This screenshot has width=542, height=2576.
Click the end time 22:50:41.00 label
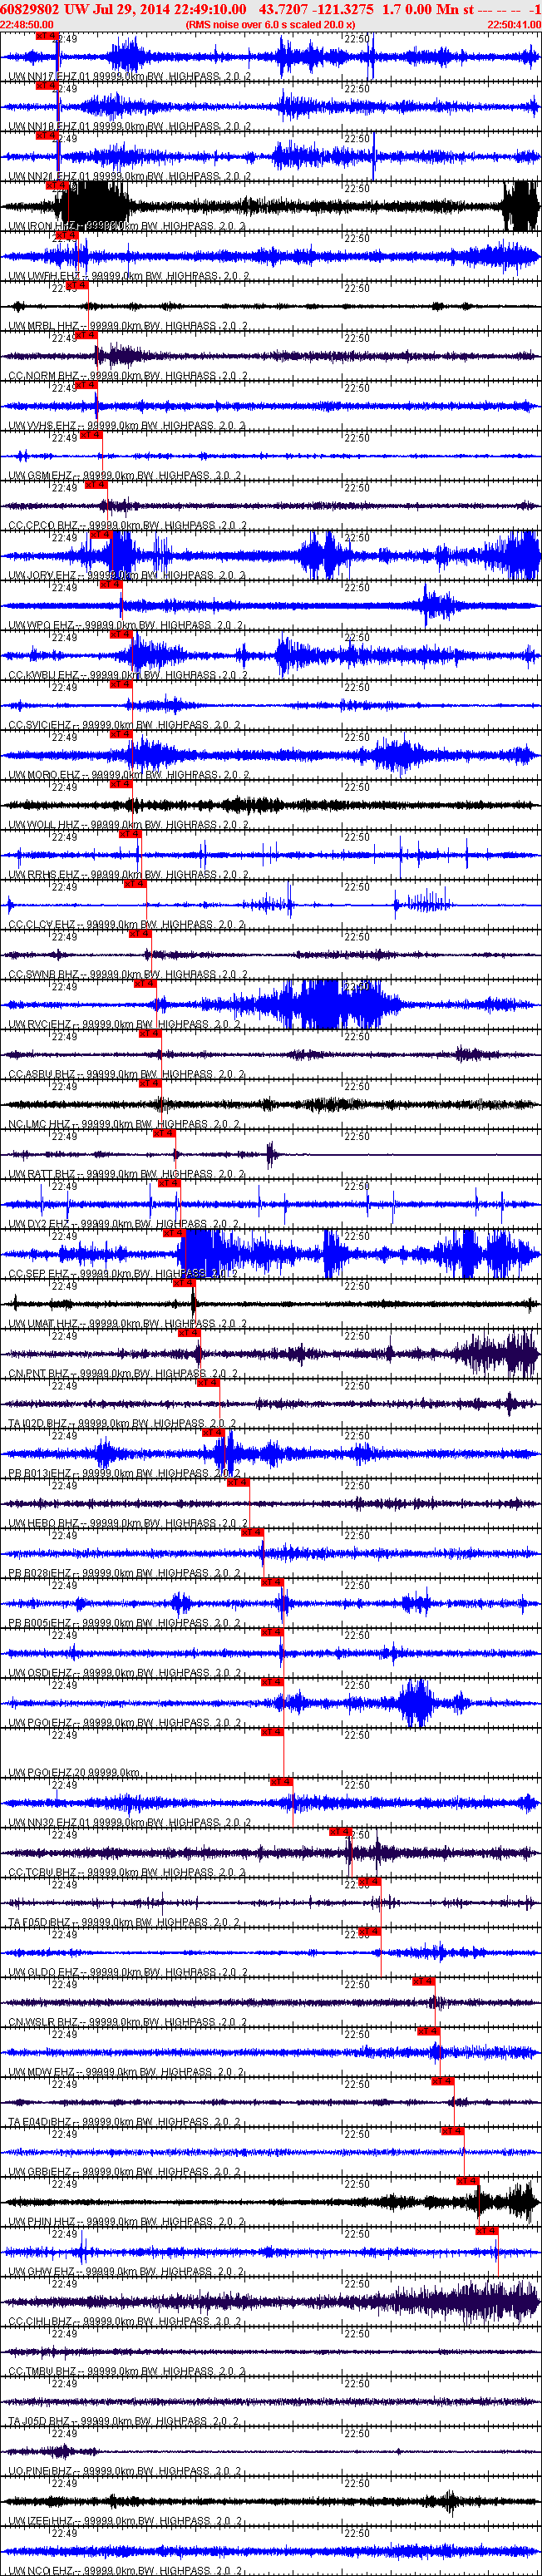point(514,24)
